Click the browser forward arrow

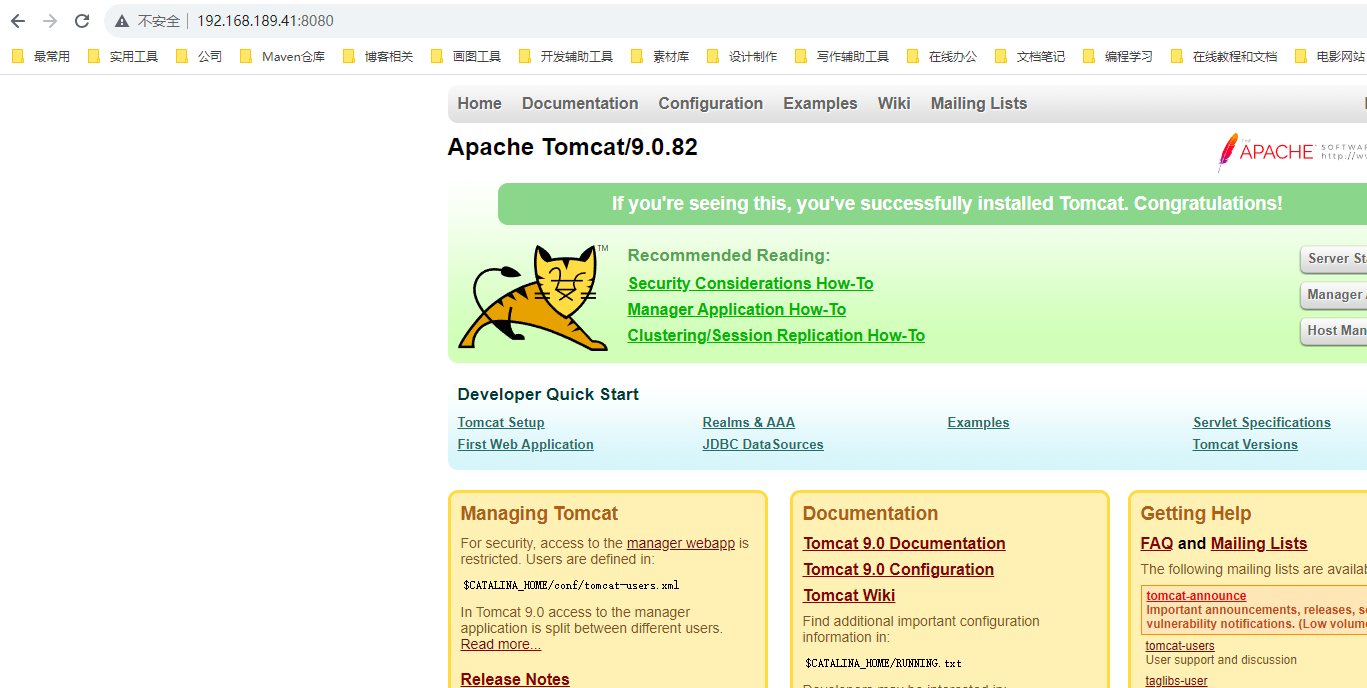50,21
